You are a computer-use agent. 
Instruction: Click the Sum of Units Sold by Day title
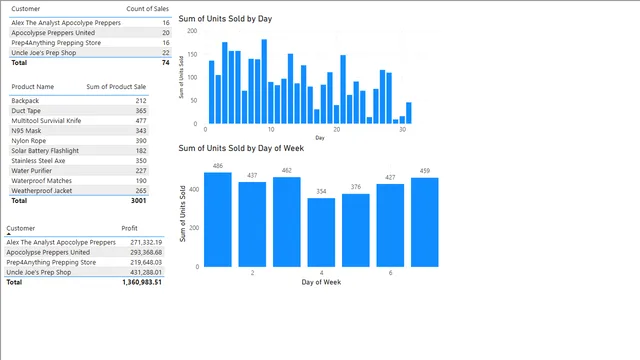pyautogui.click(x=225, y=19)
